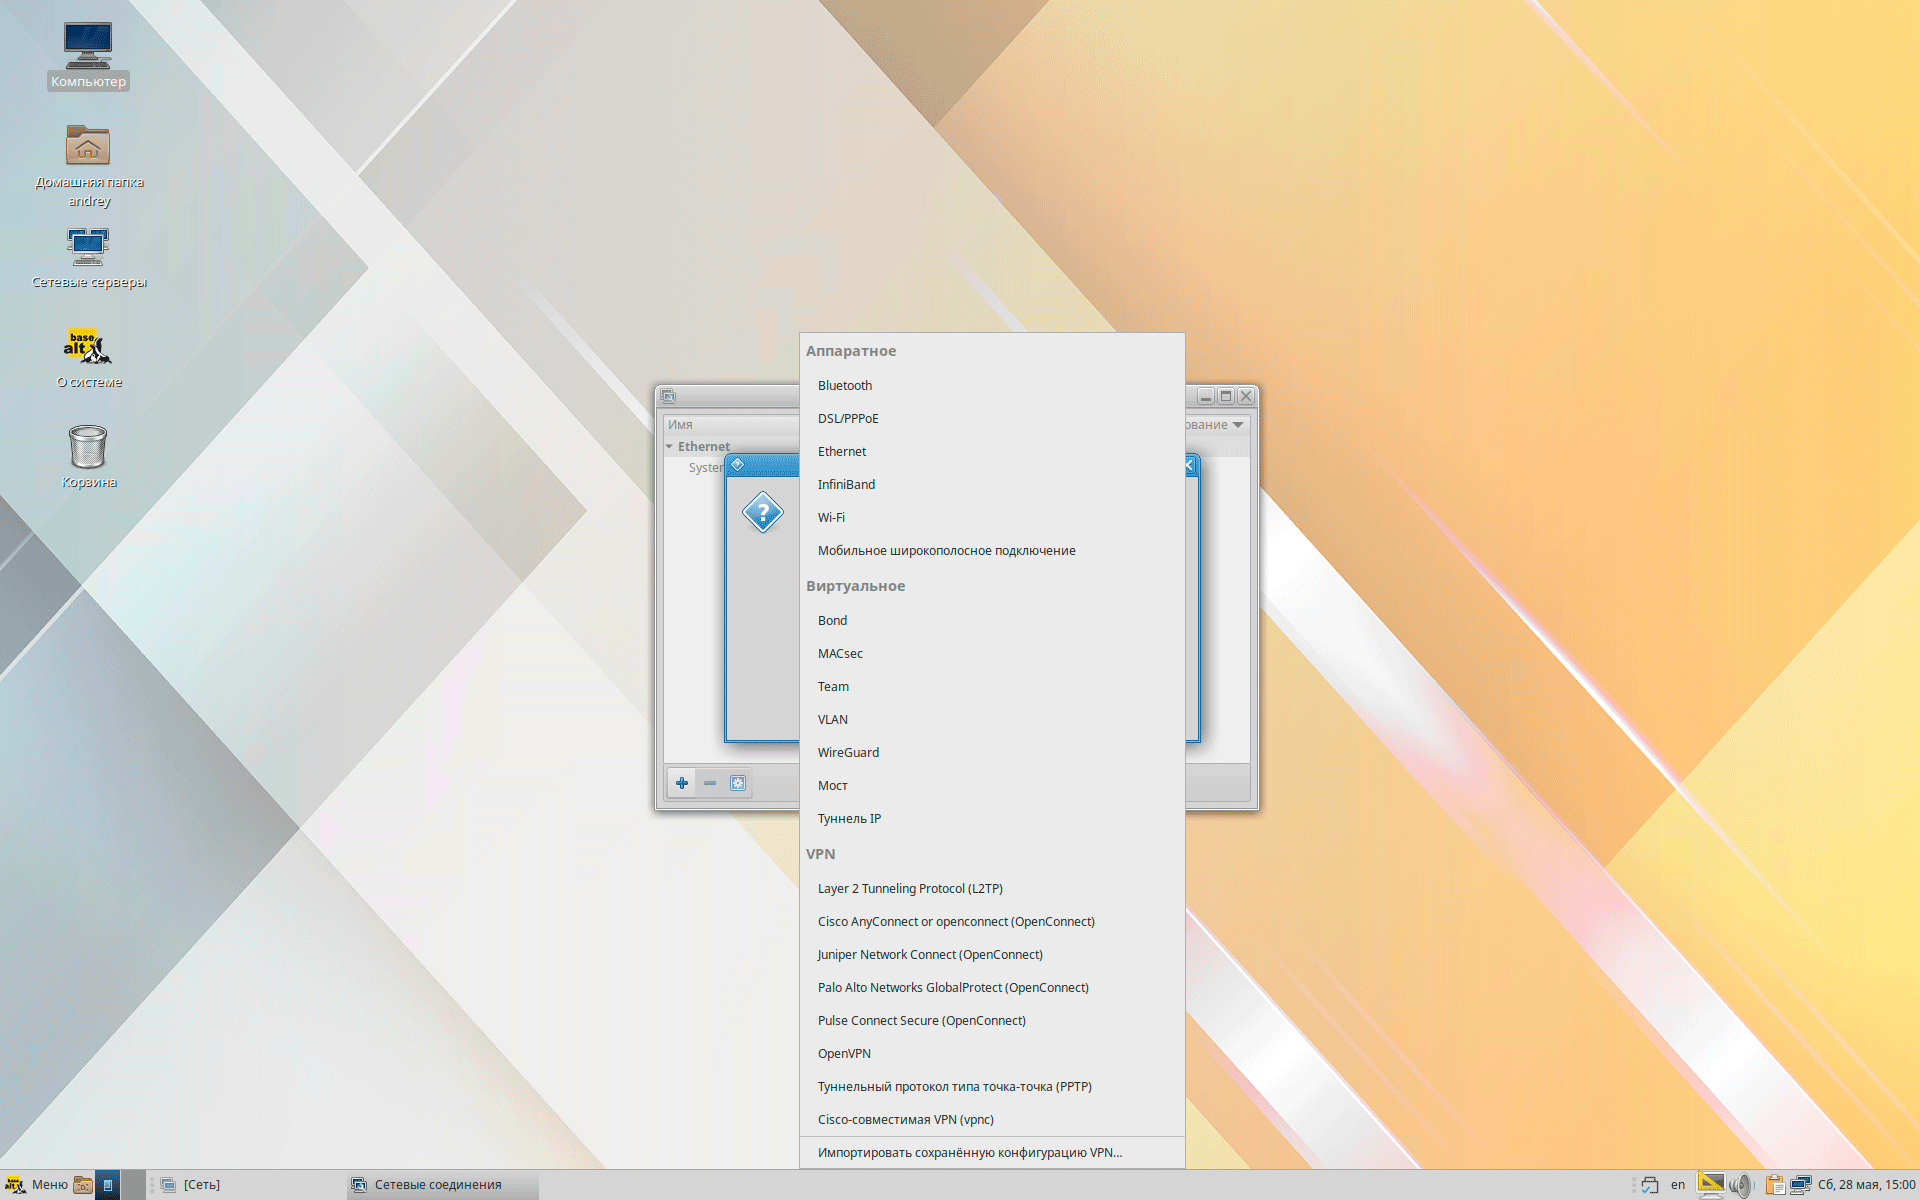Viewport: 1920px width, 1200px height.
Task: Select Wi-Fi hardware connection type
Action: point(829,516)
